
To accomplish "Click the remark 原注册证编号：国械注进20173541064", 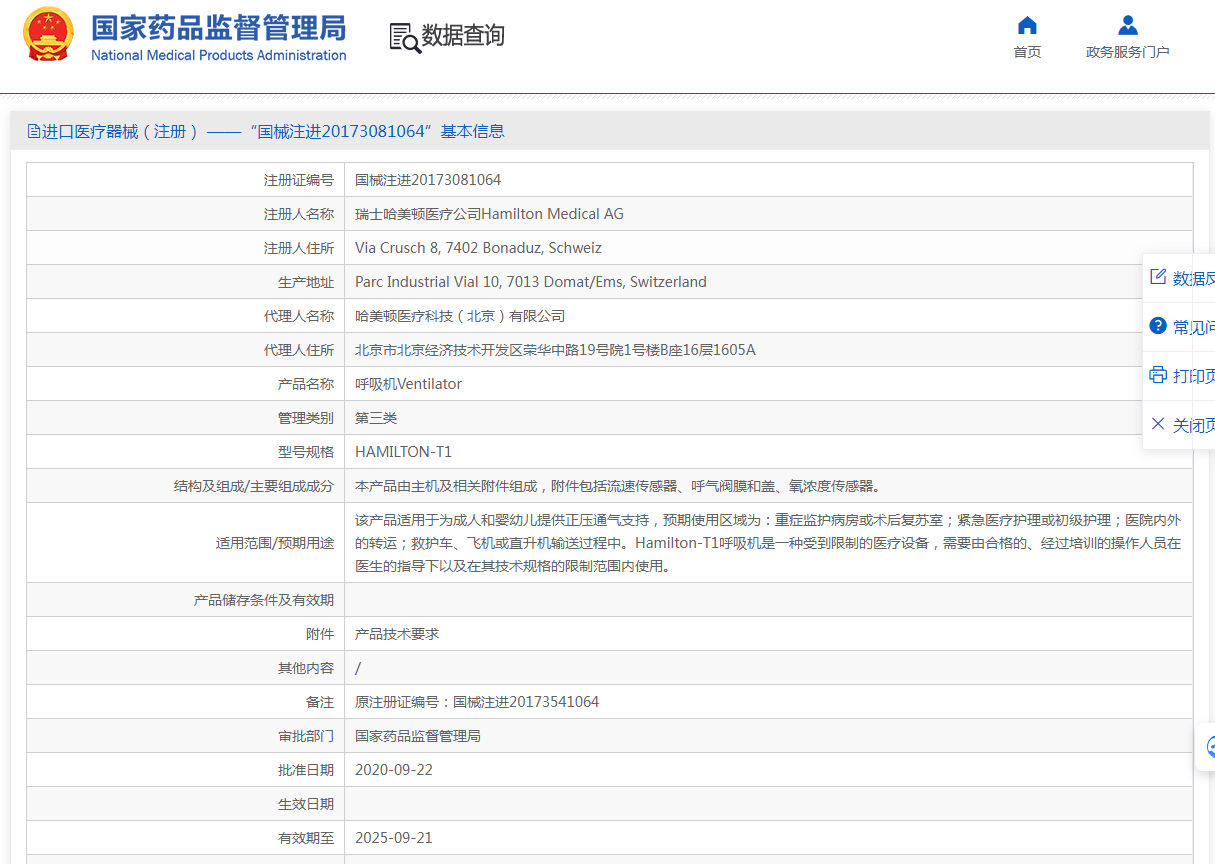I will [x=477, y=702].
